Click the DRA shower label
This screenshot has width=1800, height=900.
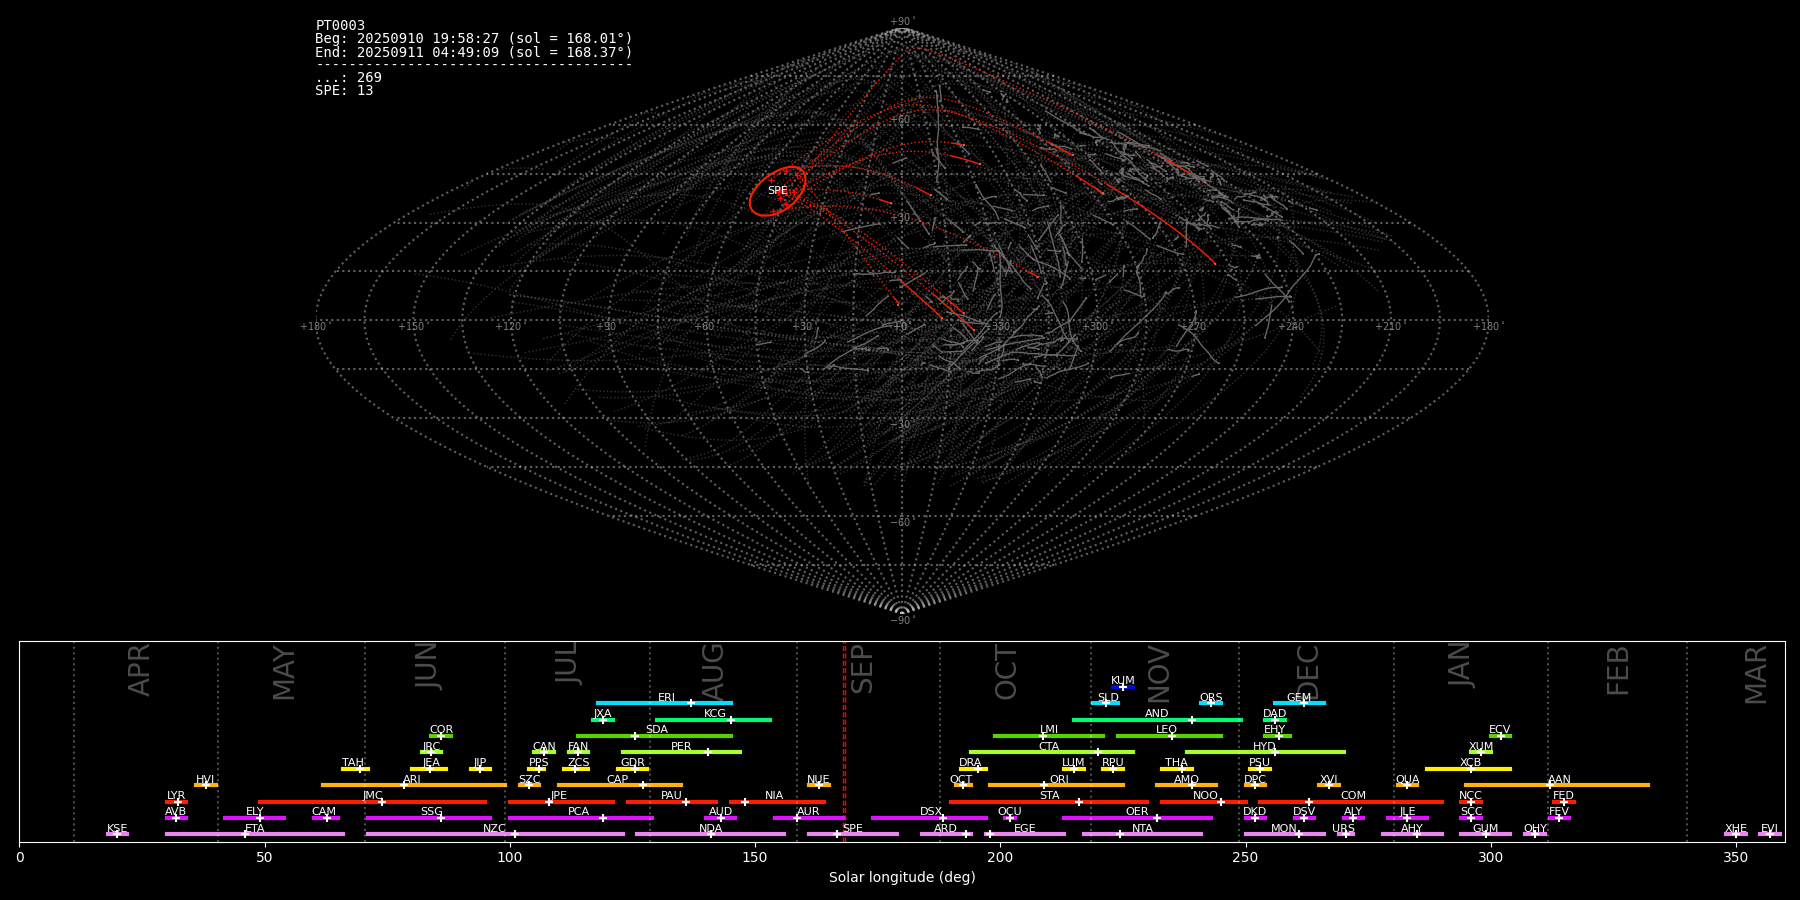[x=970, y=762]
